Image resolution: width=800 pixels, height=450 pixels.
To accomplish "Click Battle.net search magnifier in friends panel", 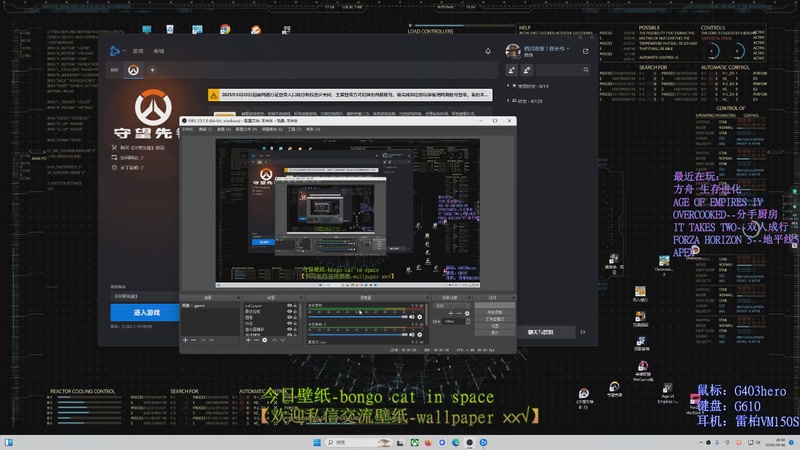I will click(x=586, y=70).
